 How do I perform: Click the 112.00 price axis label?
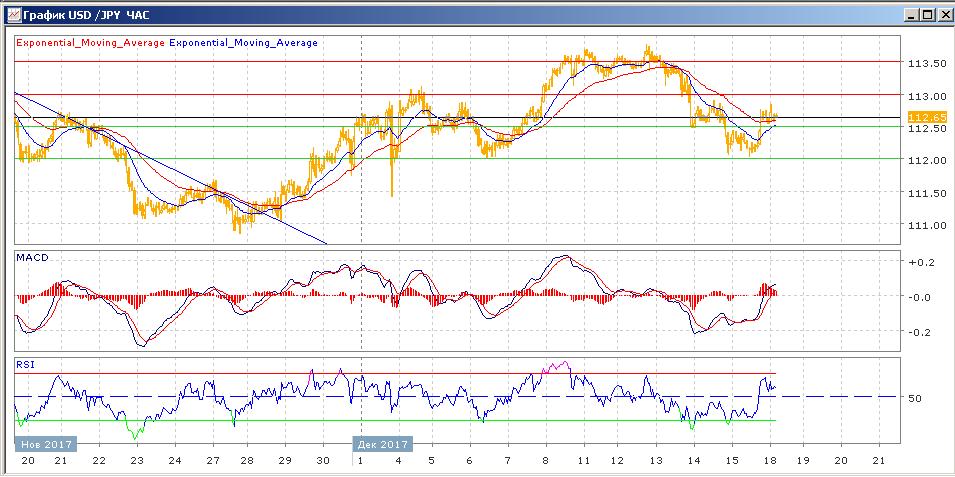926,160
